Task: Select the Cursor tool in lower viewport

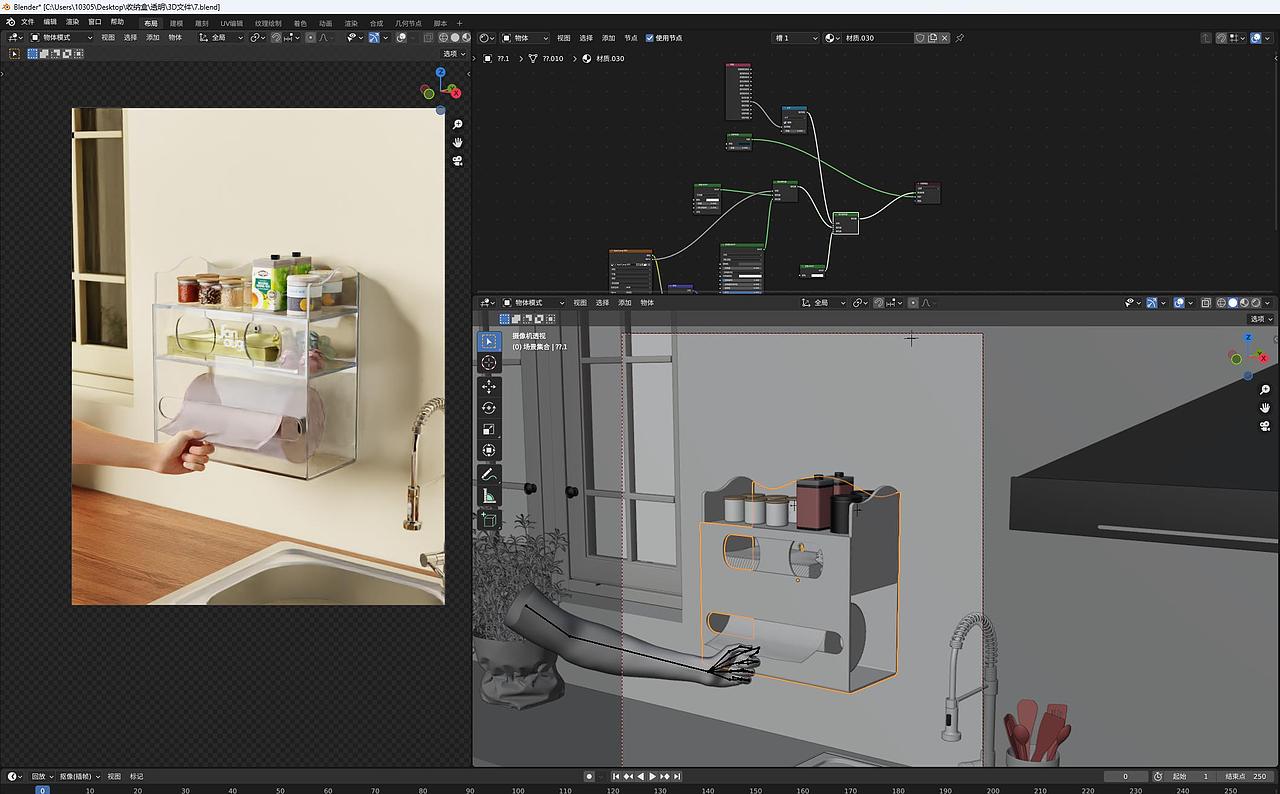Action: click(489, 363)
